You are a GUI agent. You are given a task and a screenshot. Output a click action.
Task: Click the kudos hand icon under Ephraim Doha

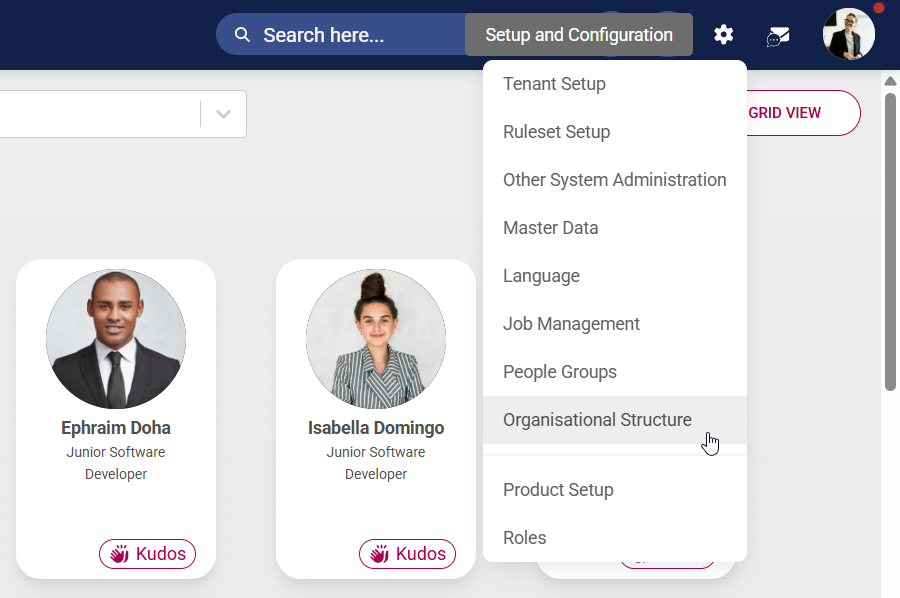(x=120, y=553)
